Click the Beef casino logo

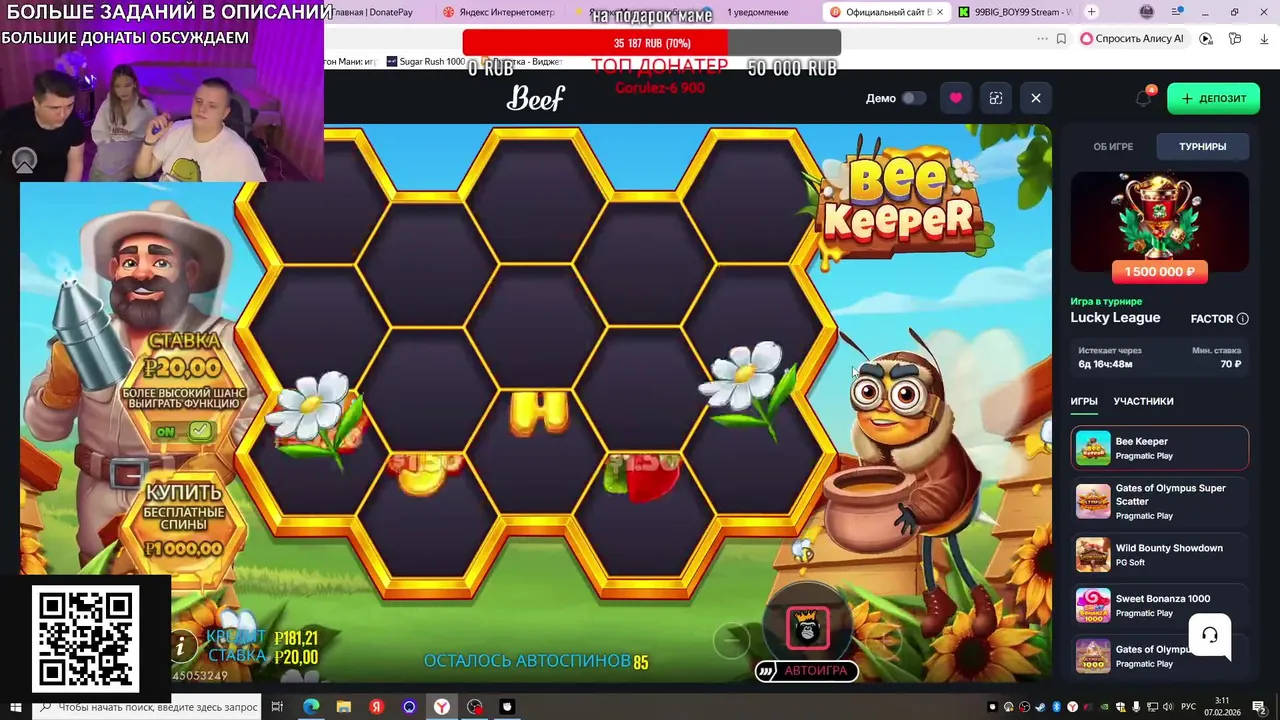click(x=536, y=98)
